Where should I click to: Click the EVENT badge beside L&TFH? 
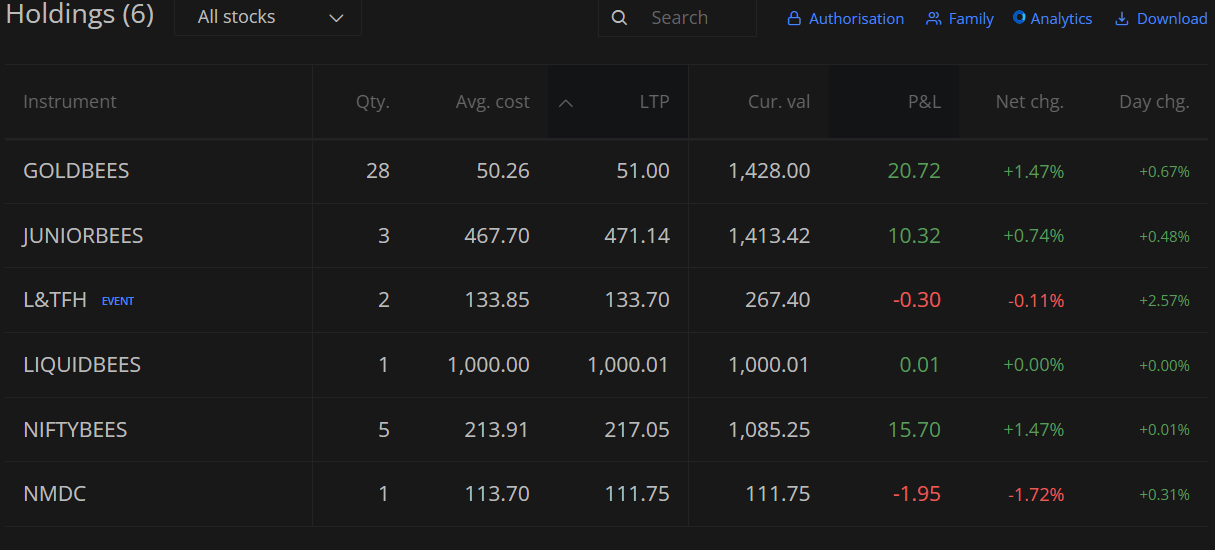click(x=118, y=301)
